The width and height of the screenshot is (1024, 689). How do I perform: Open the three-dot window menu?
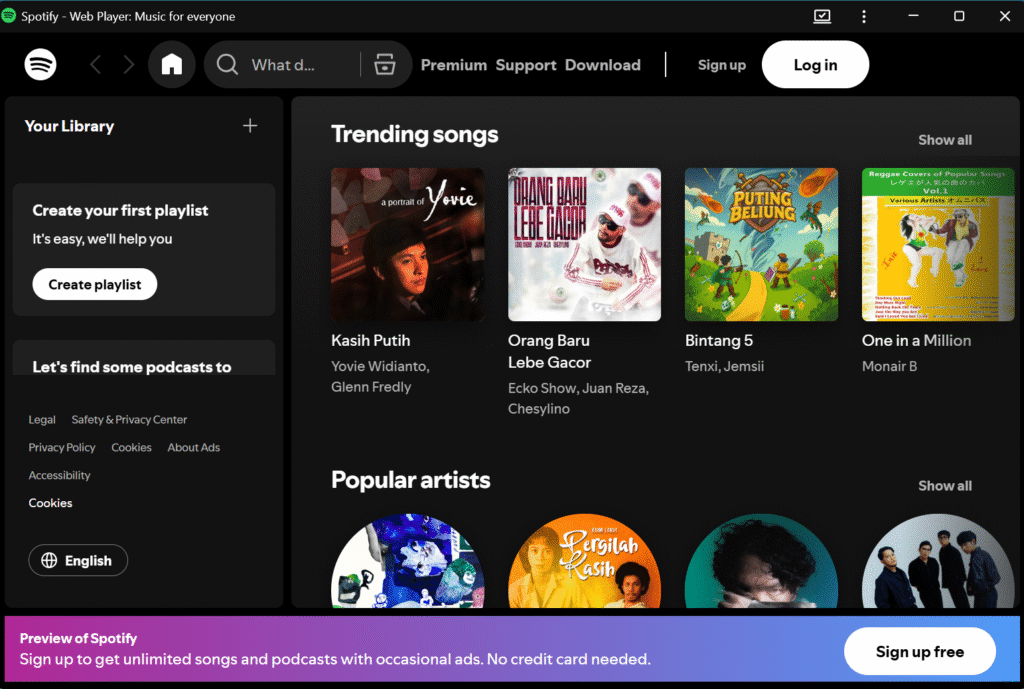[x=864, y=16]
